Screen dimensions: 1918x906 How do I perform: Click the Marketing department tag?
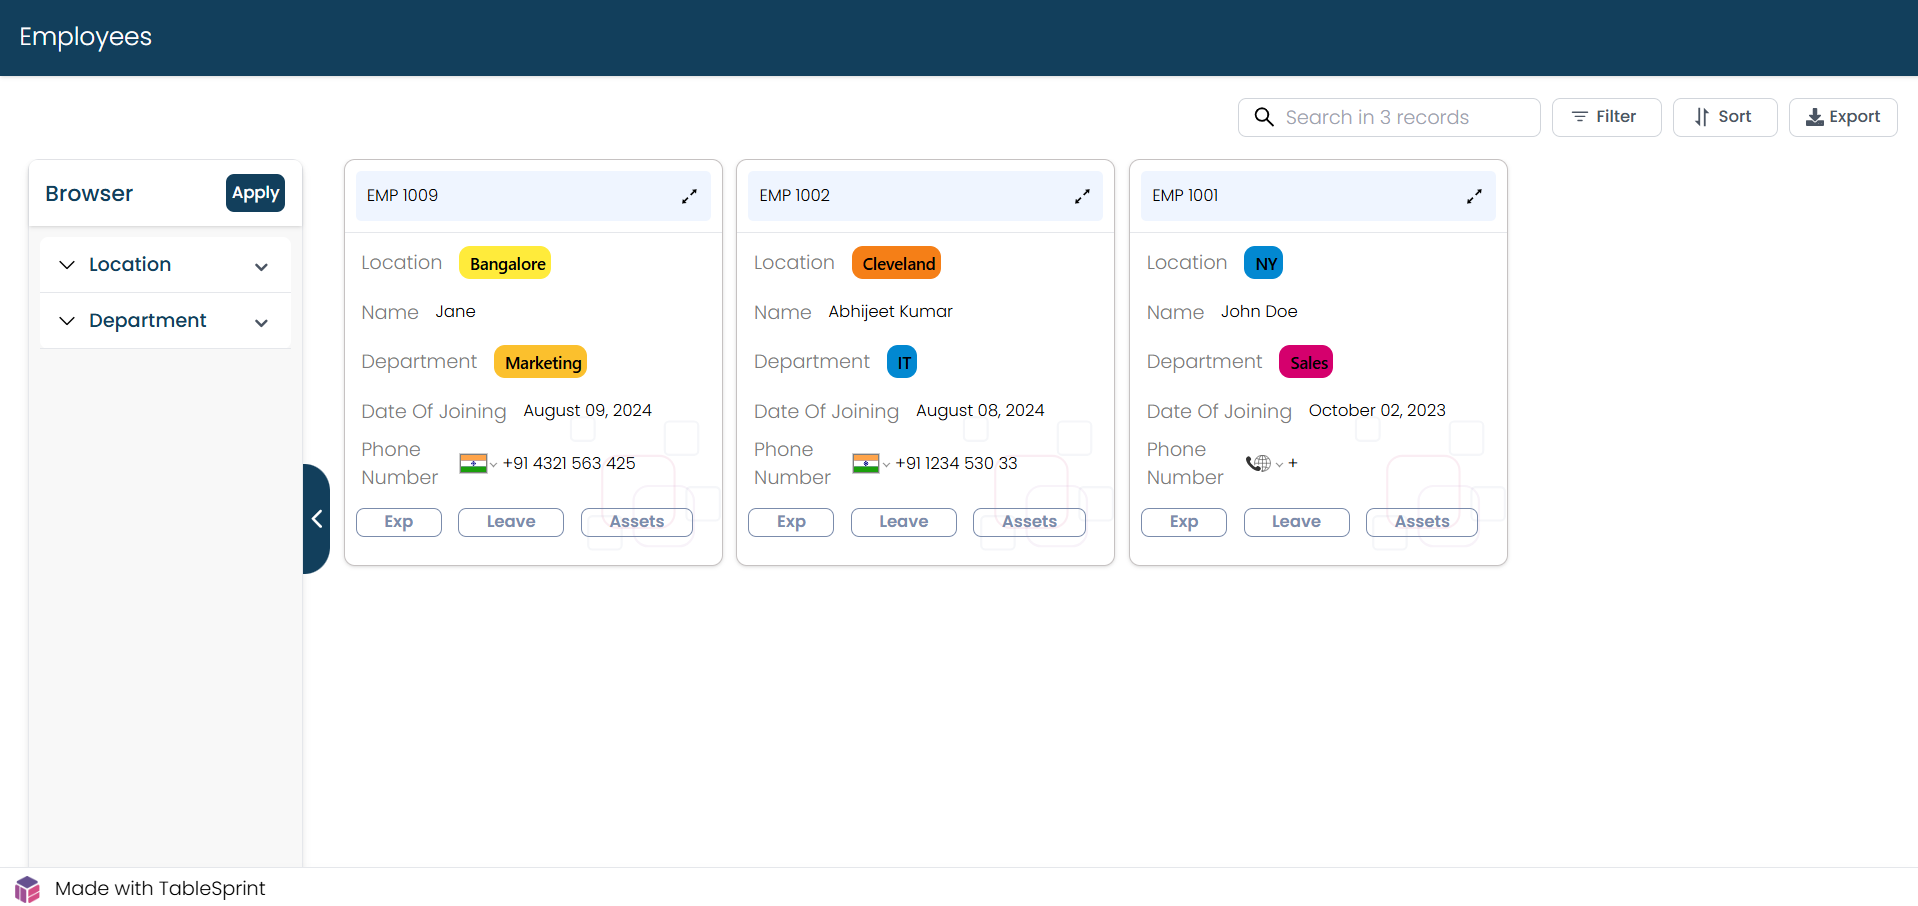coord(540,362)
